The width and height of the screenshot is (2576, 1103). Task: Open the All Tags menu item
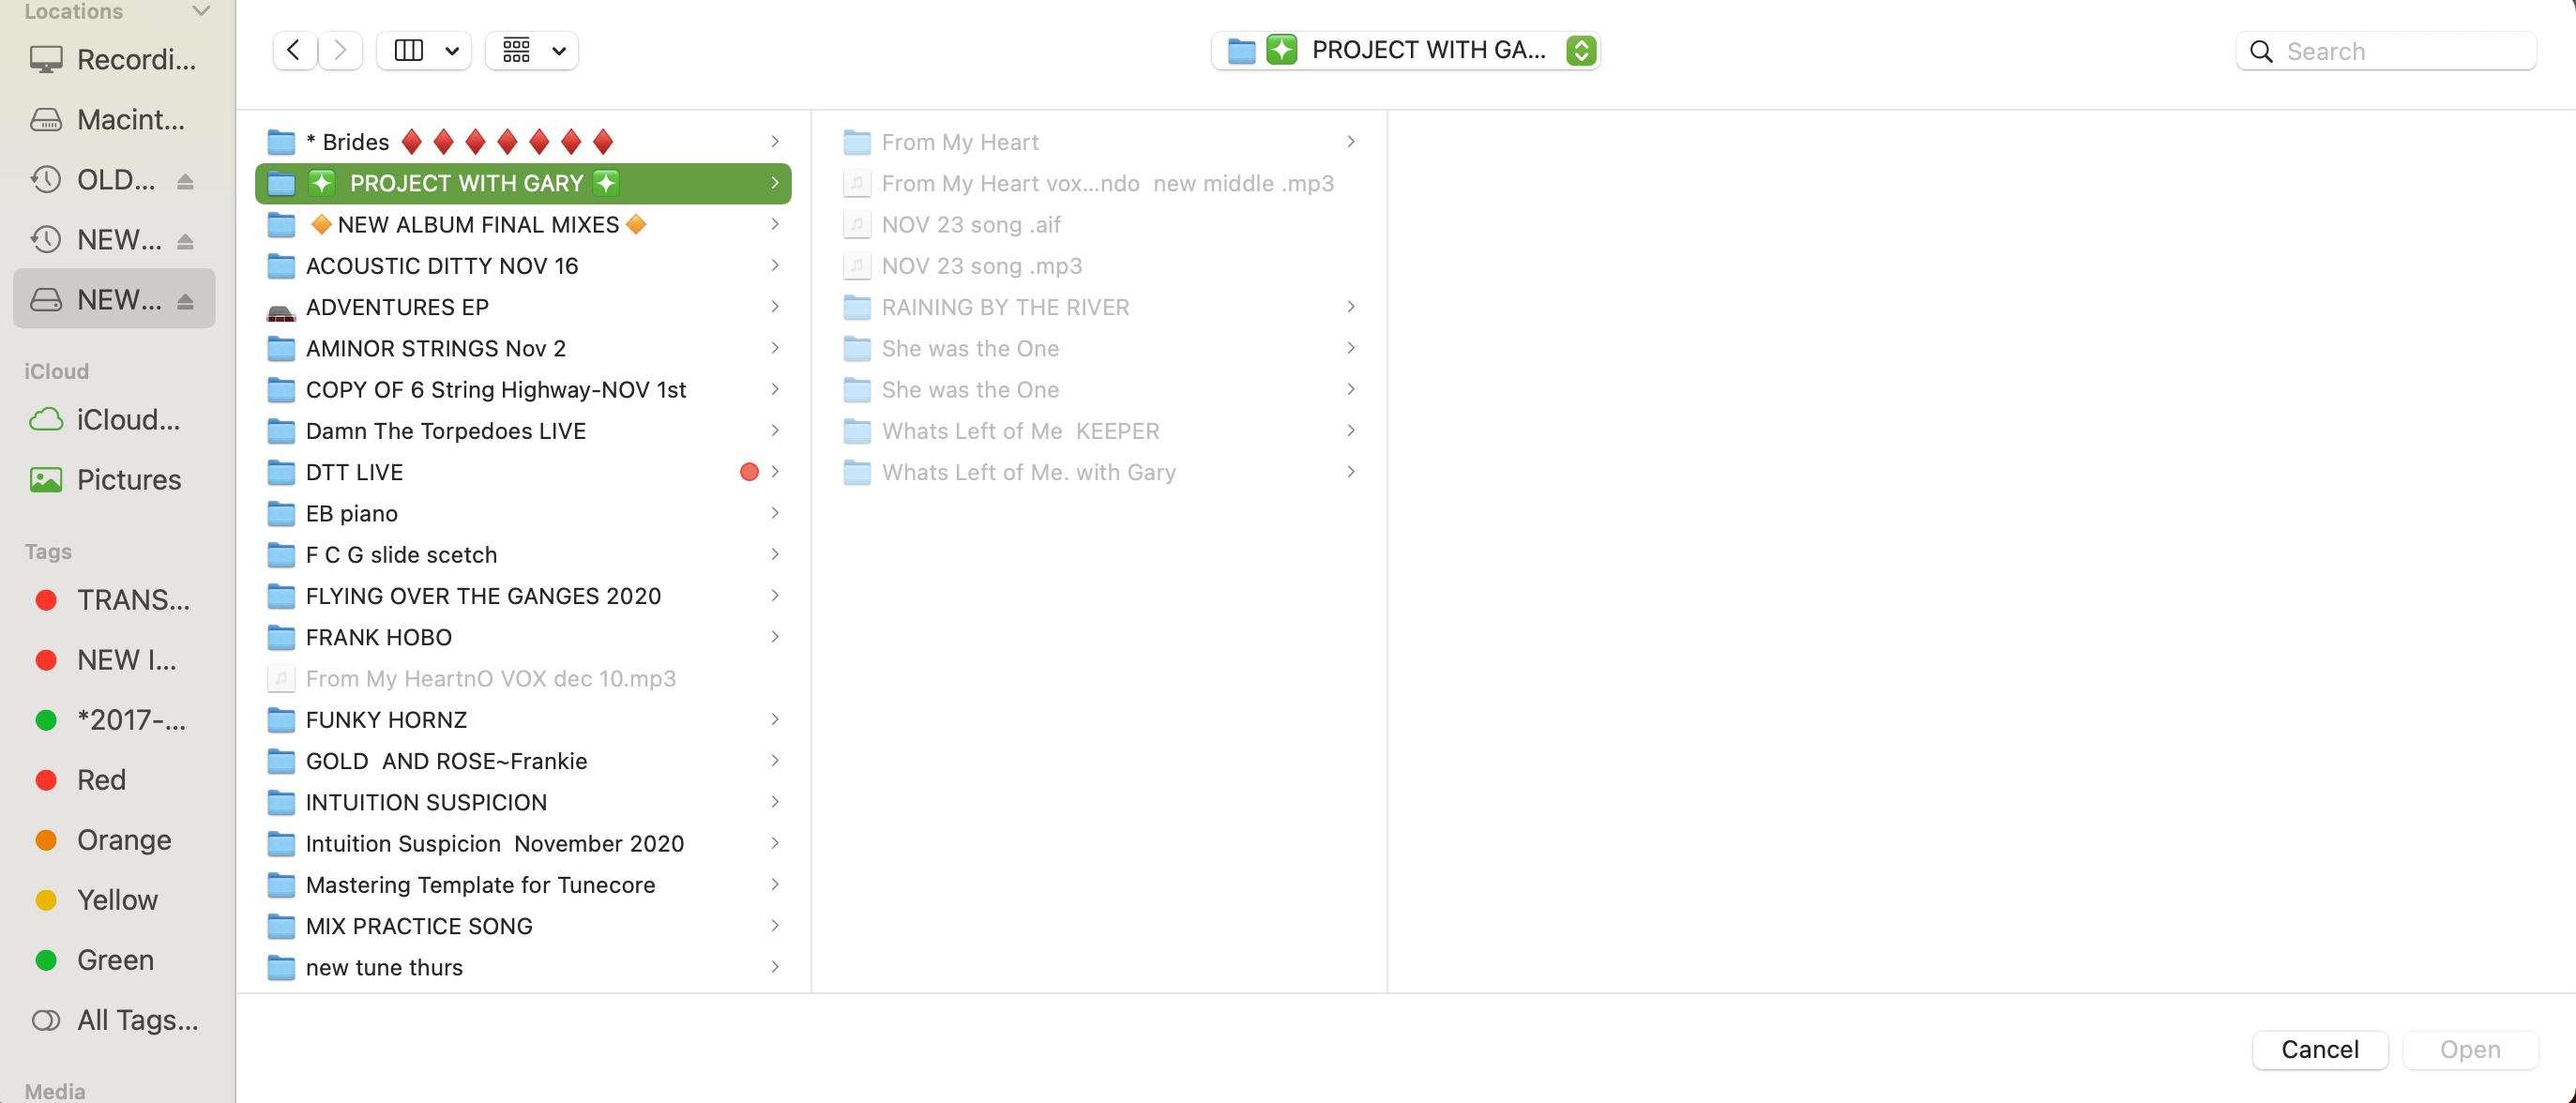tap(137, 1019)
